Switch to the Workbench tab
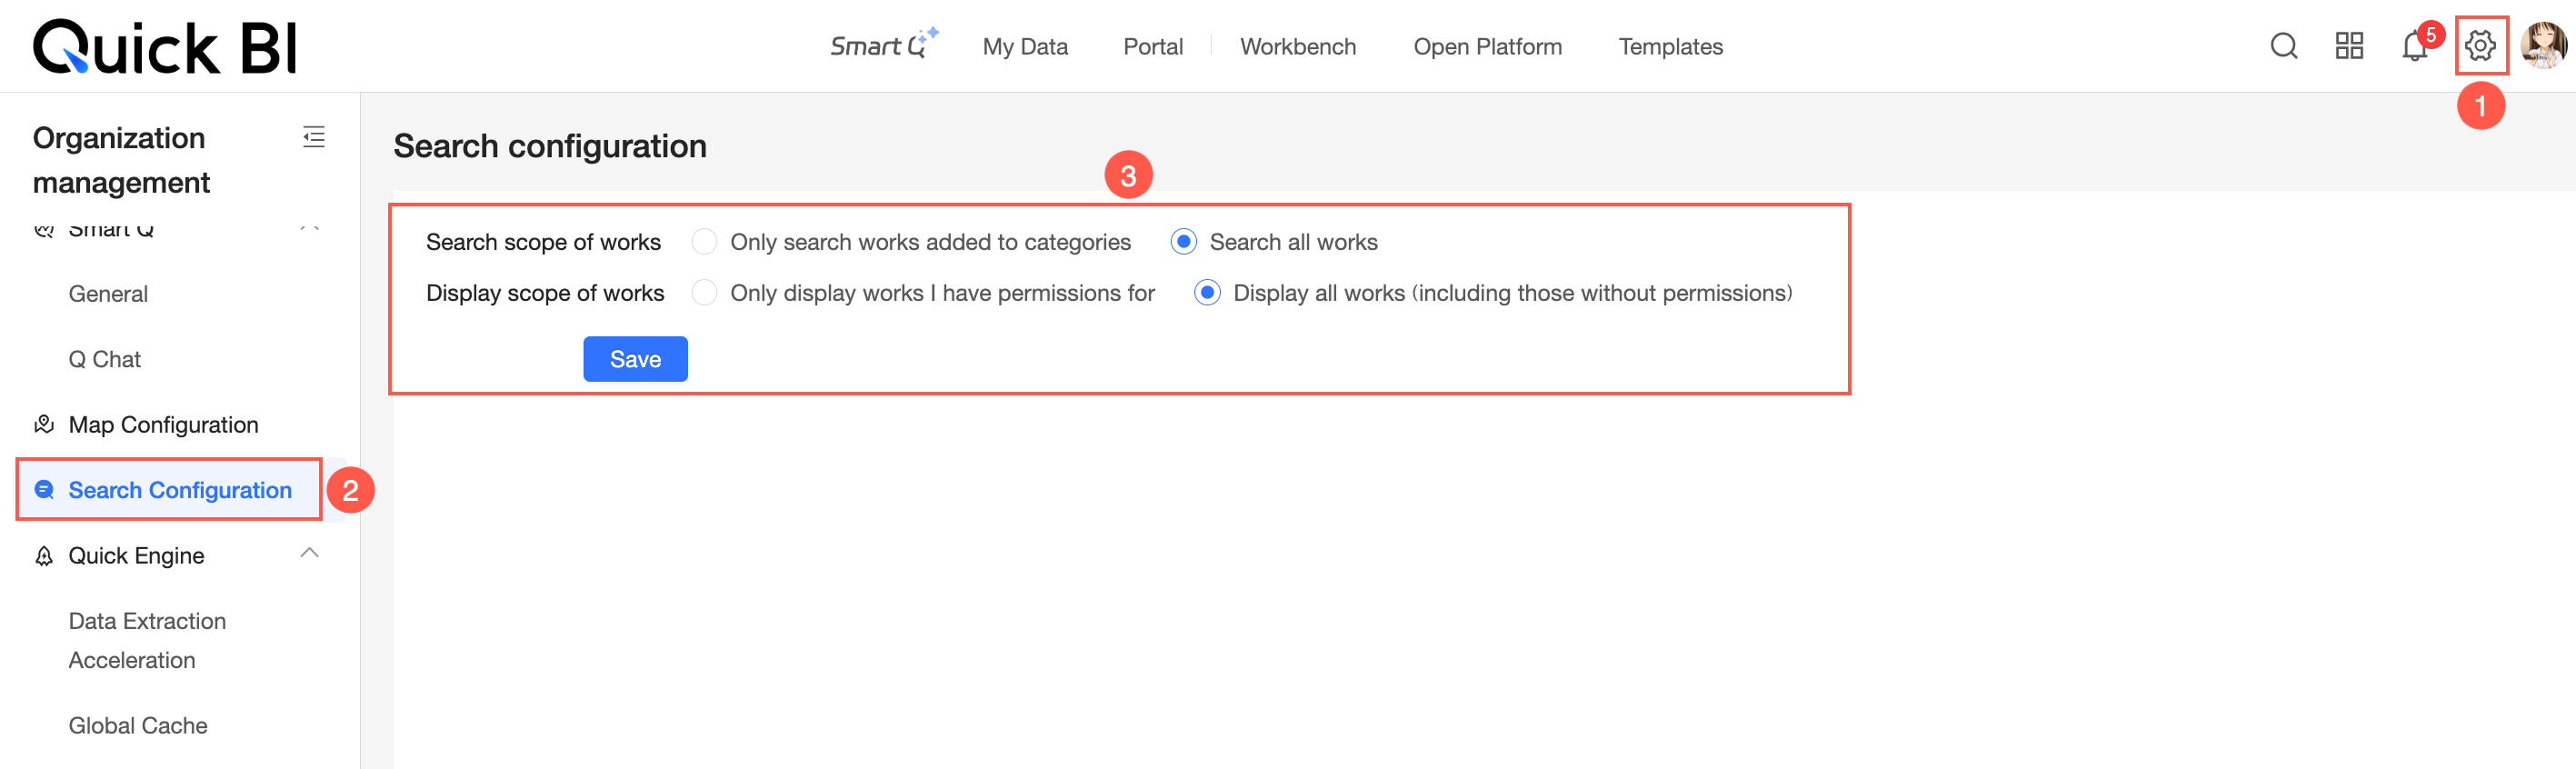 1298,46
